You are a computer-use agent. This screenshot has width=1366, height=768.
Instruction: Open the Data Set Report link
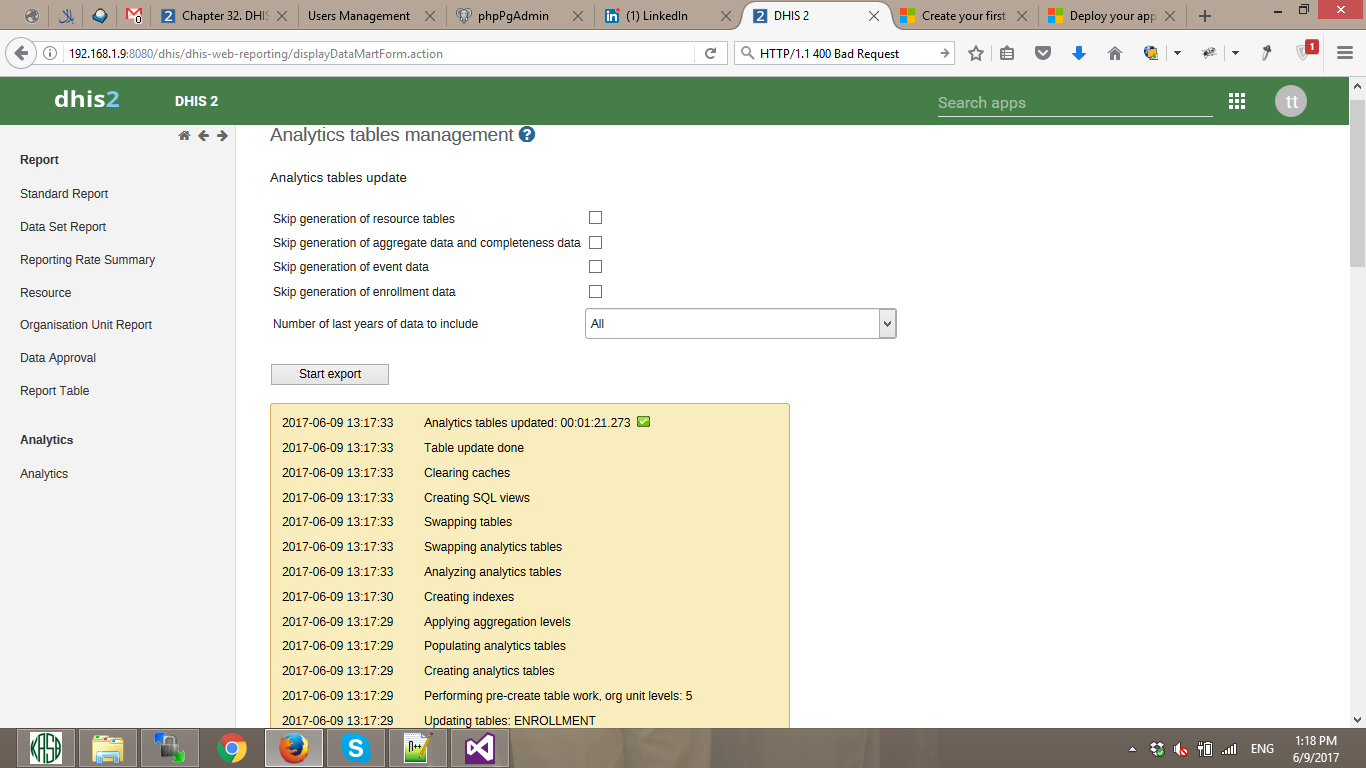tap(63, 227)
